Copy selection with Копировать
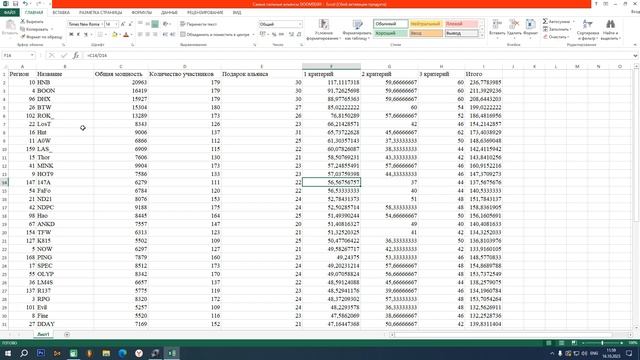Screen dimensions: 640x360 [34, 29]
